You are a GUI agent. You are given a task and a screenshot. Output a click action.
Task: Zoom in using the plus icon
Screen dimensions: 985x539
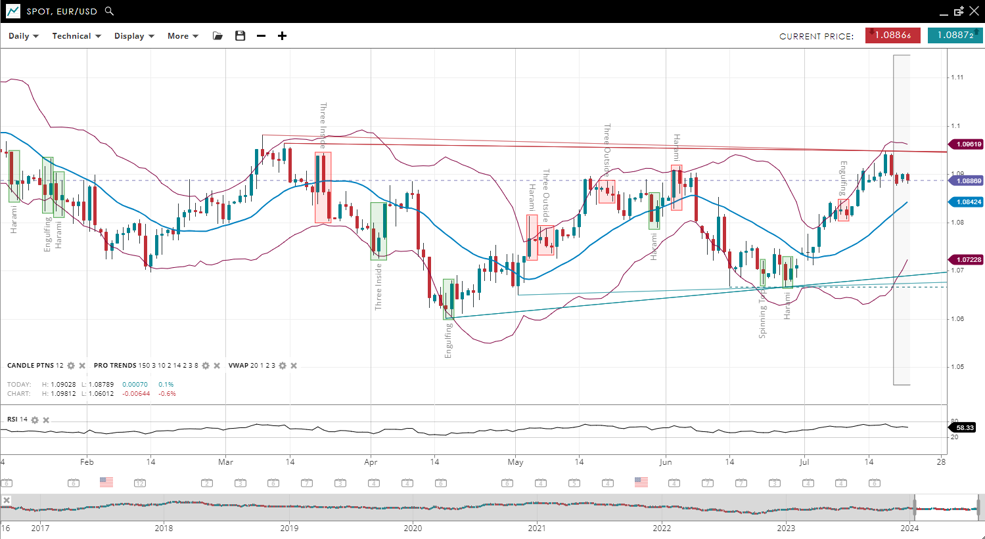(x=282, y=36)
